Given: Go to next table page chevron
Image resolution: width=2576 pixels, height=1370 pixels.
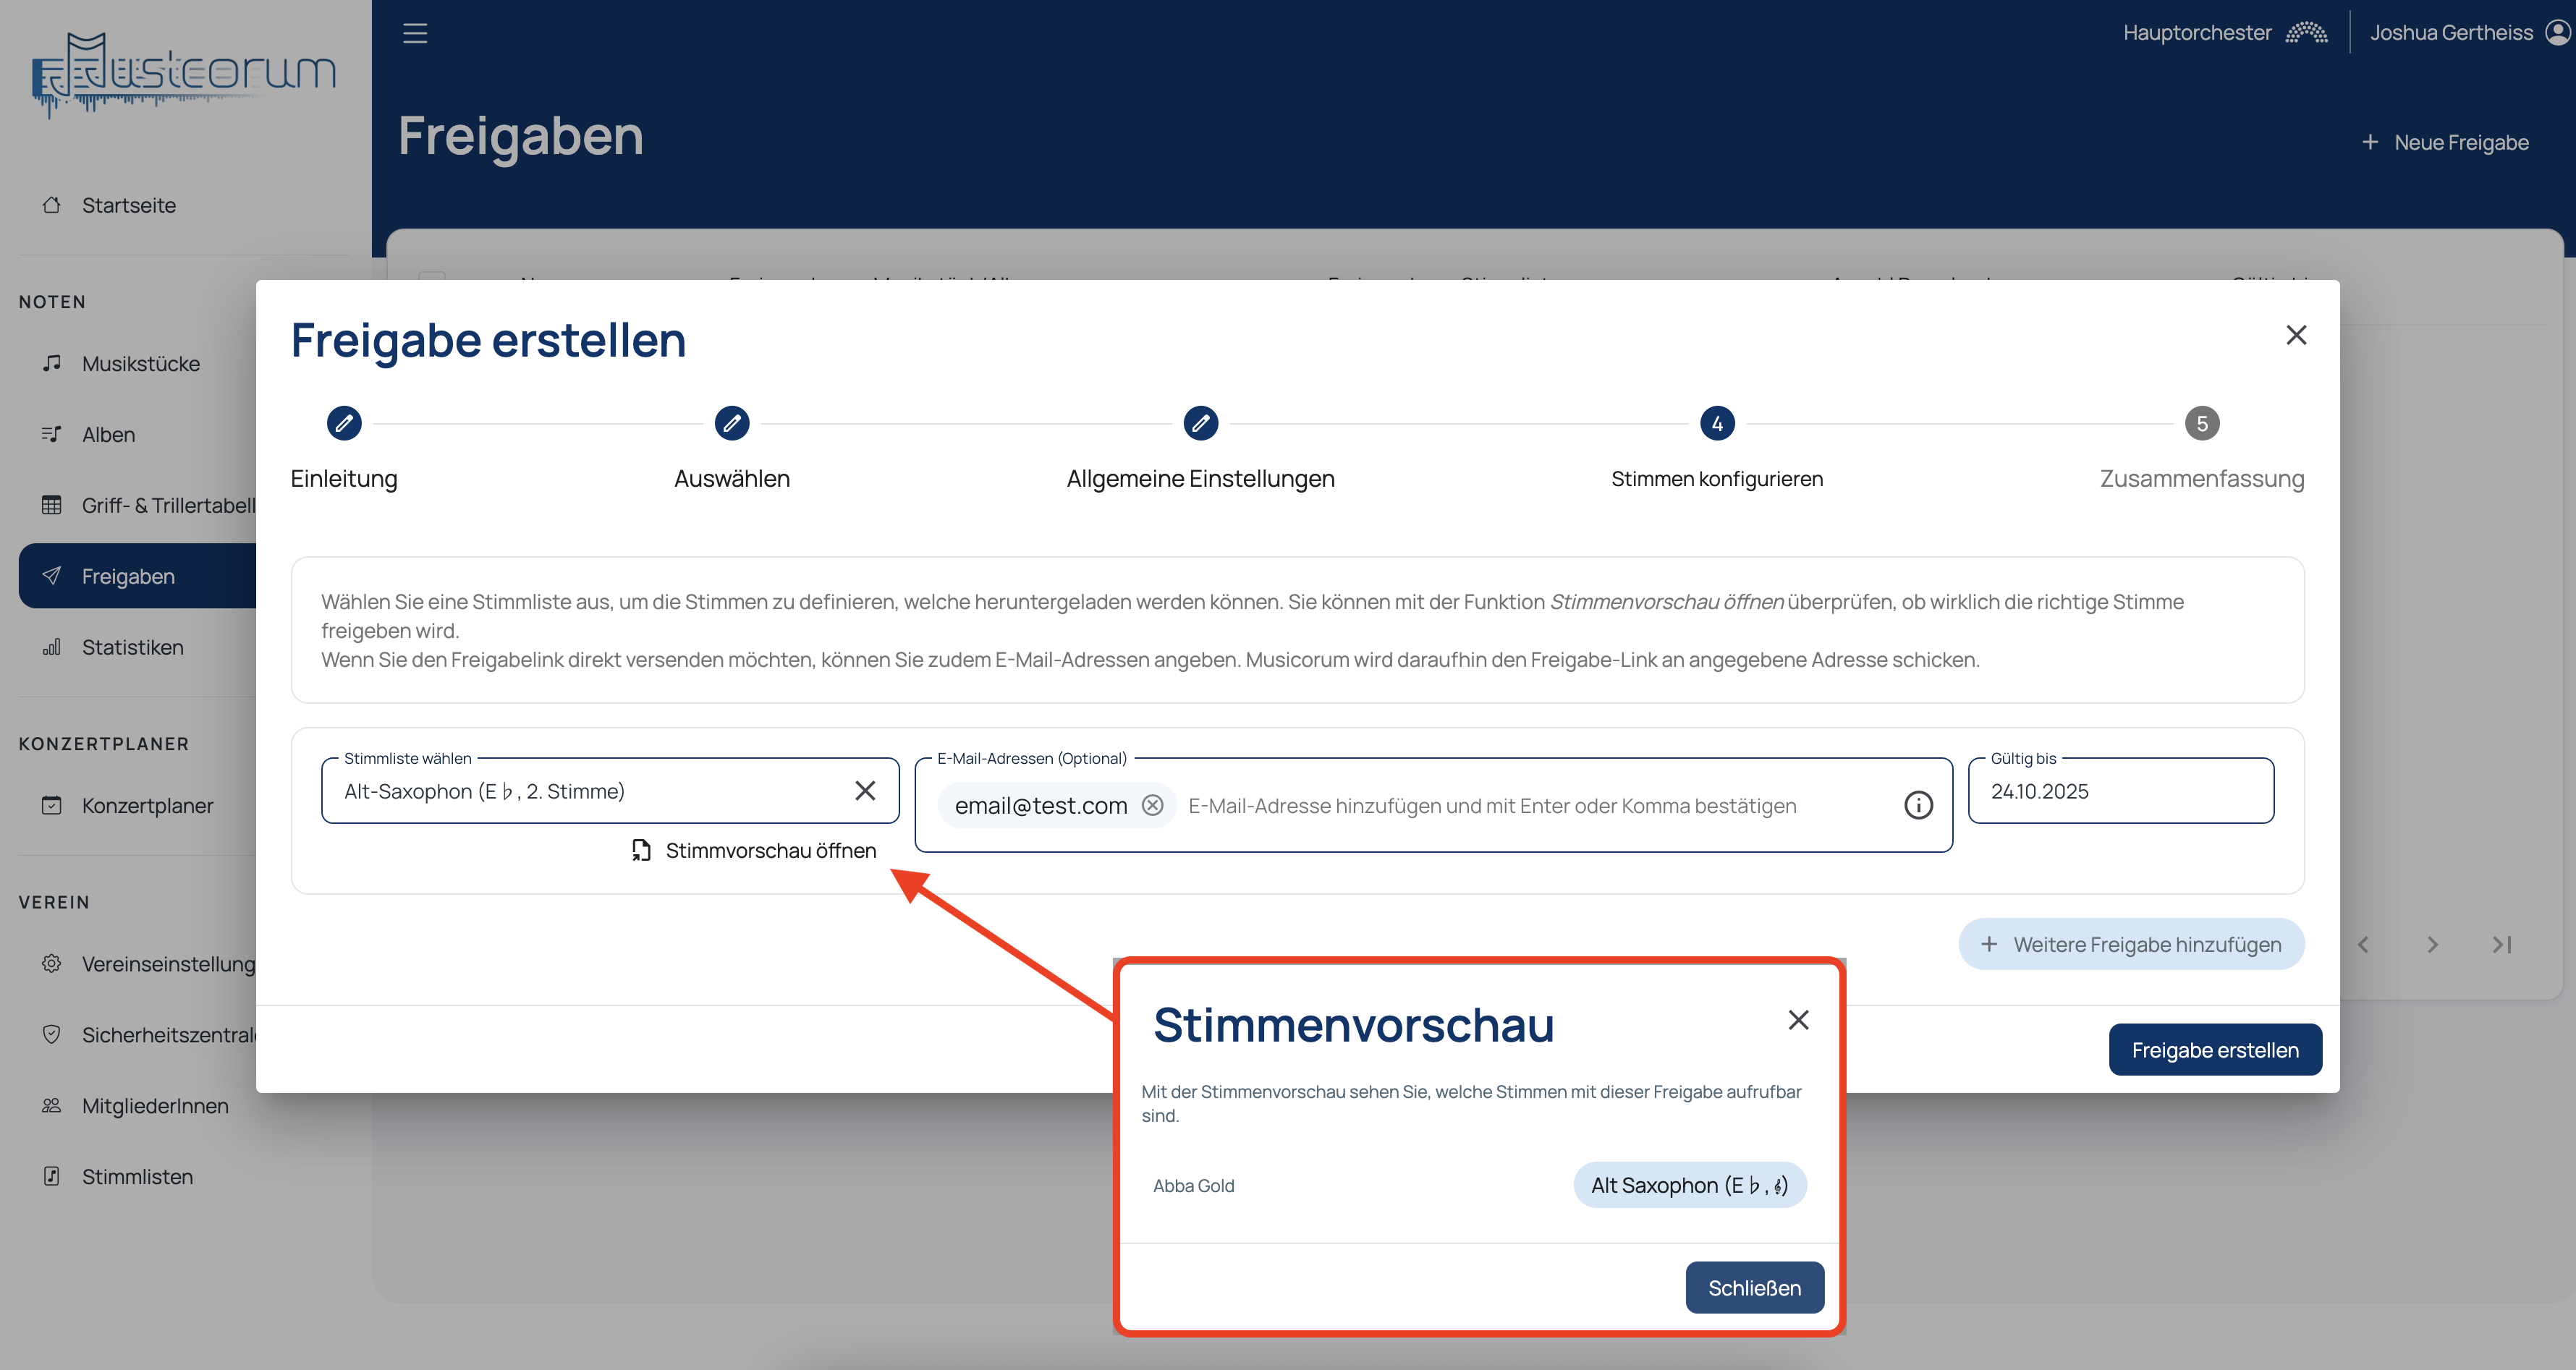Looking at the screenshot, I should pos(2432,944).
